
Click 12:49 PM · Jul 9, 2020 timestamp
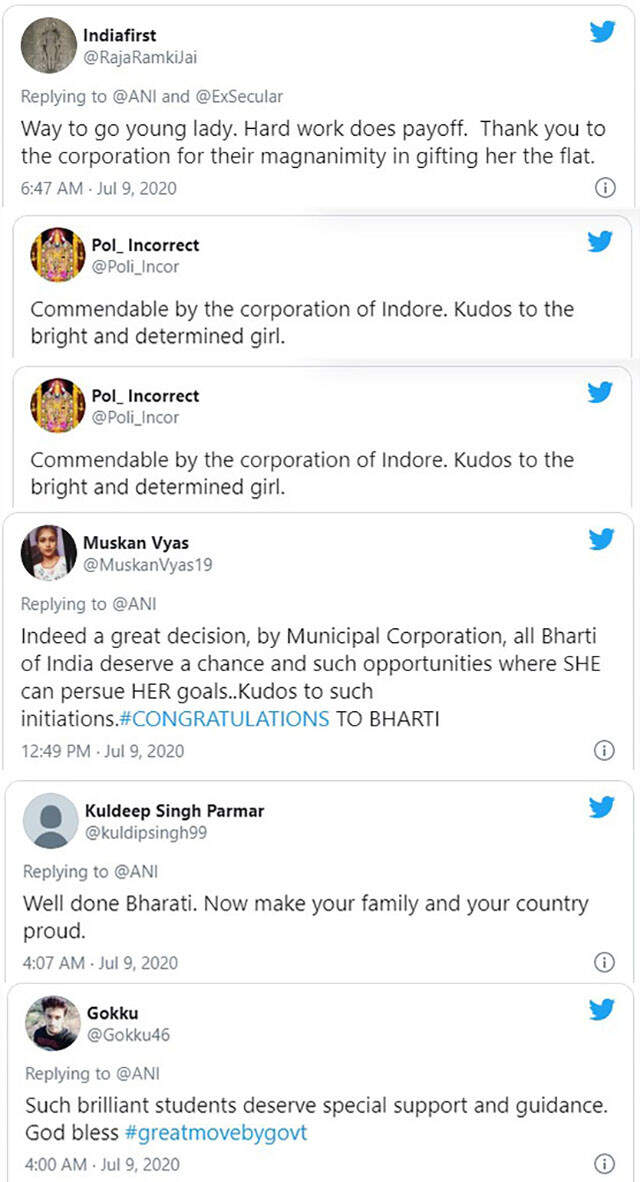[103, 750]
